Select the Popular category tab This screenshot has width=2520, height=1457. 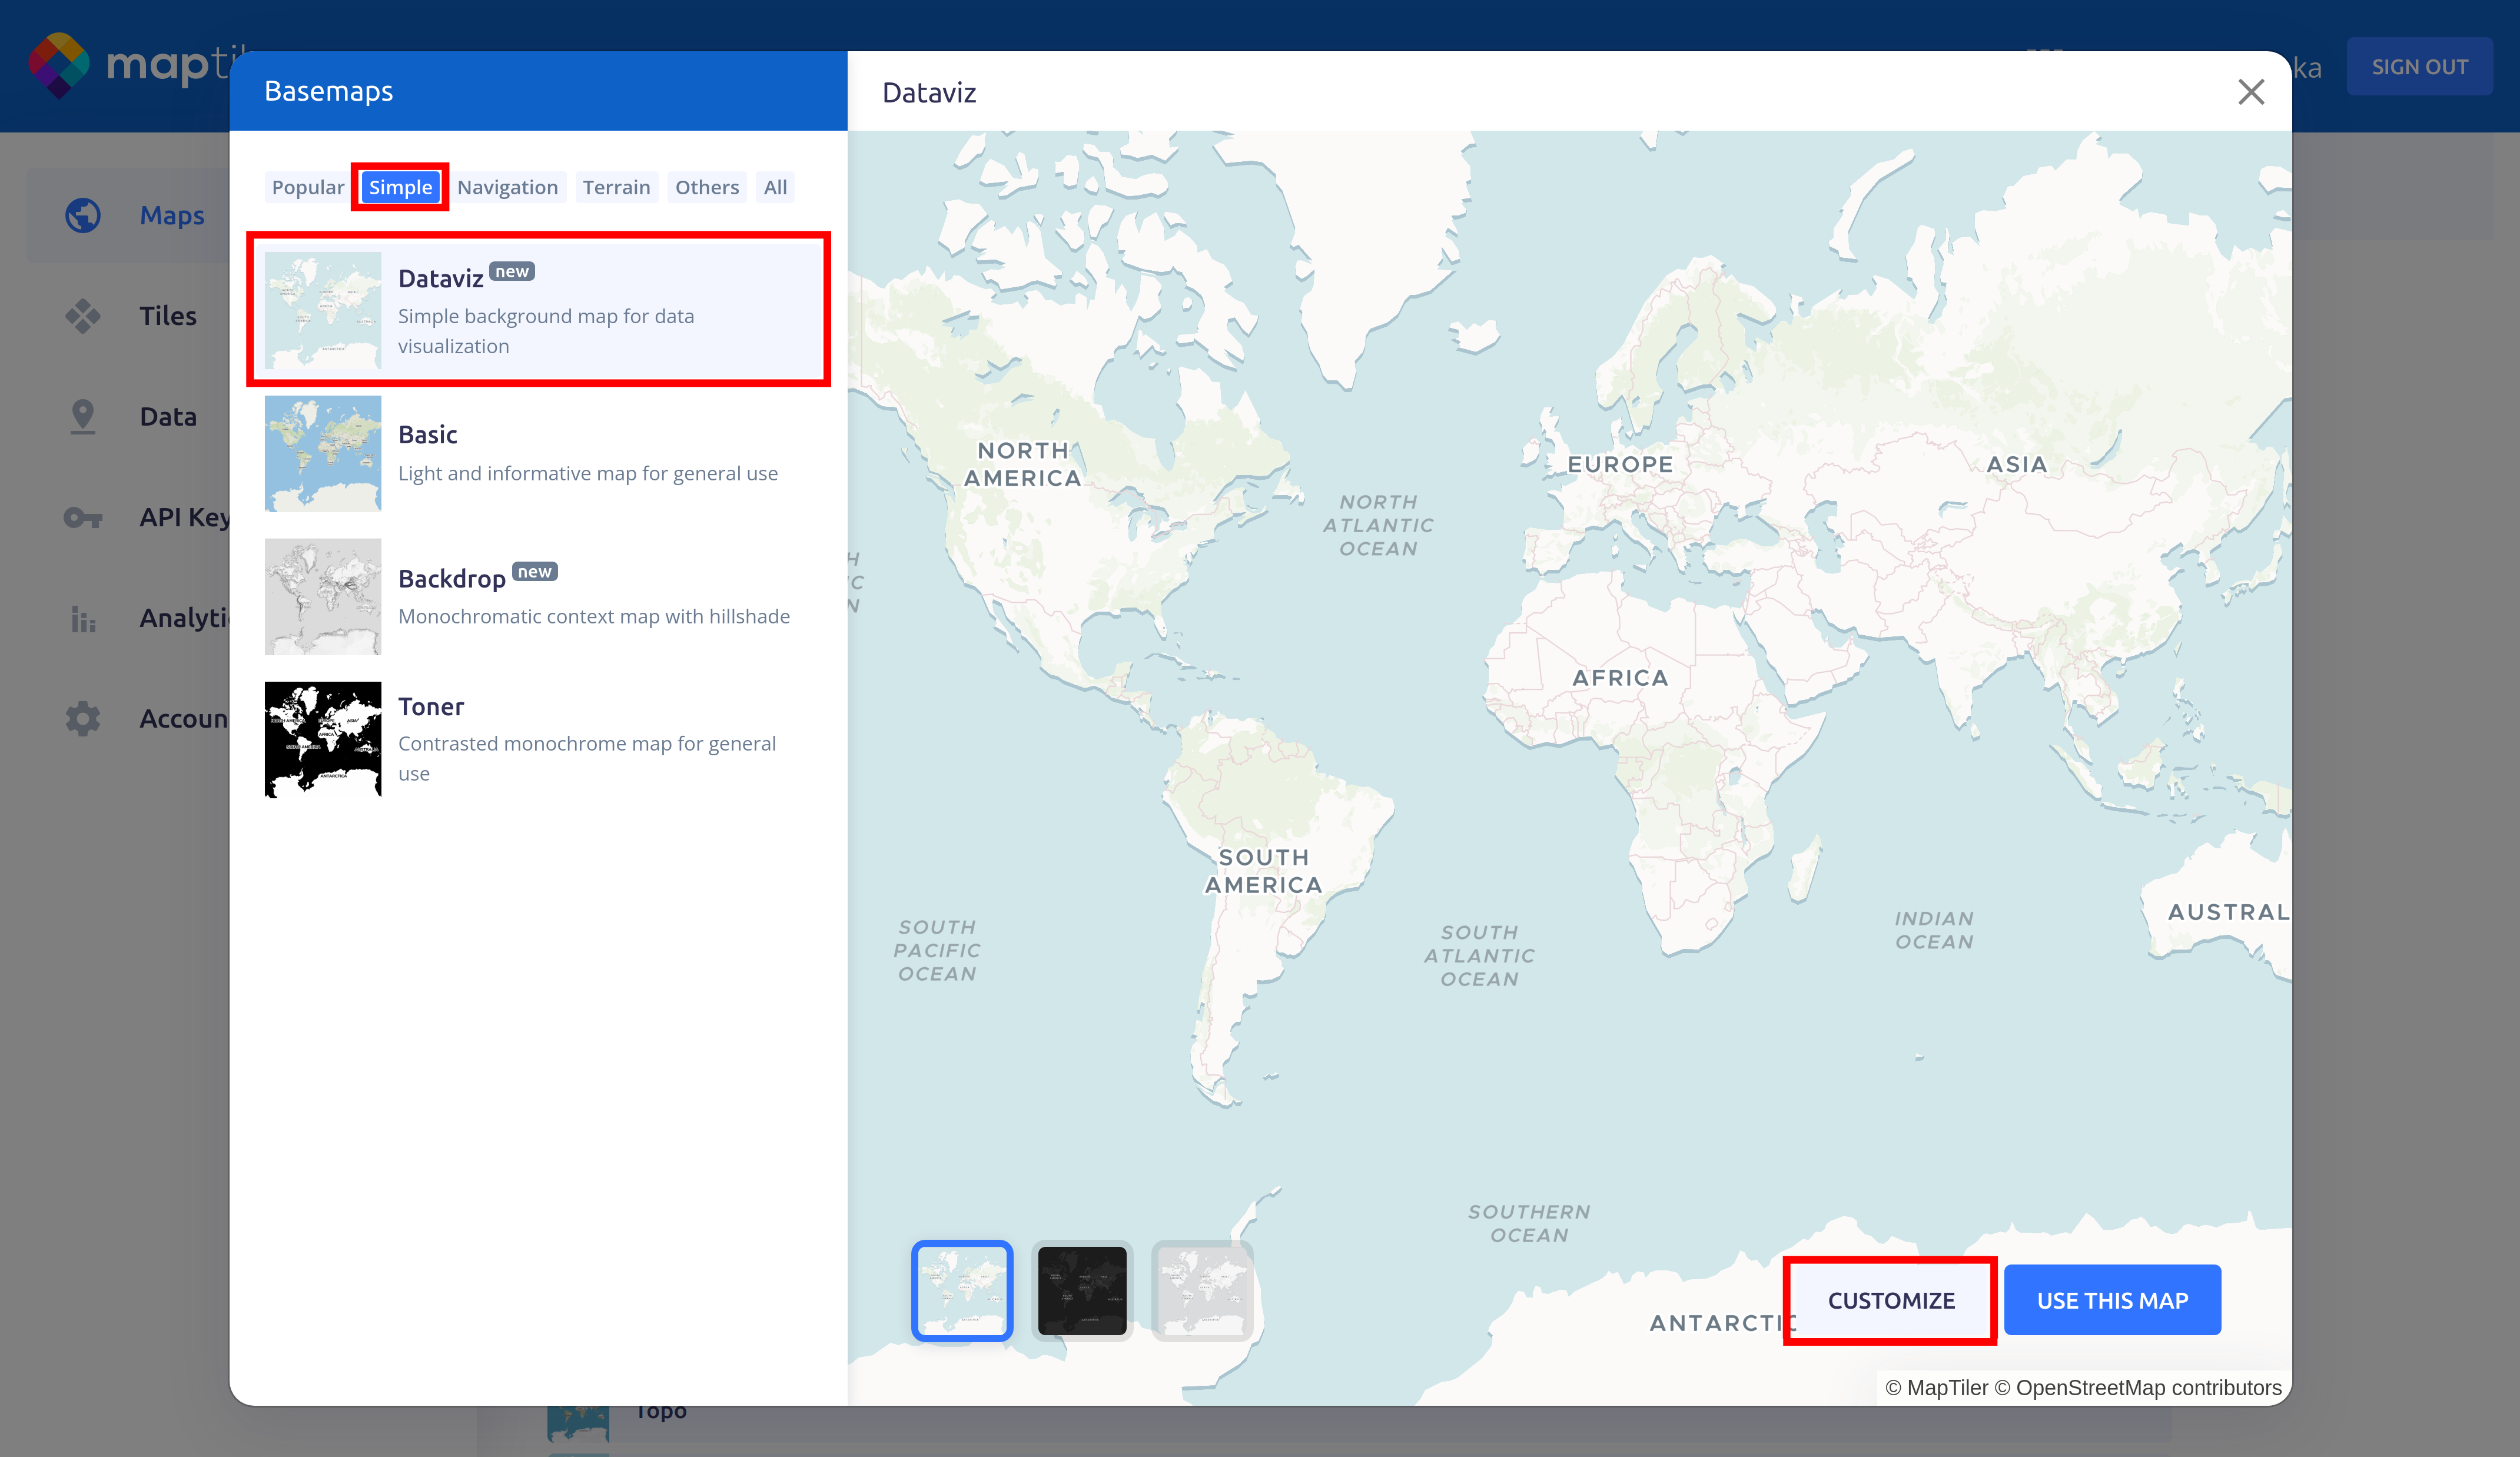(307, 187)
